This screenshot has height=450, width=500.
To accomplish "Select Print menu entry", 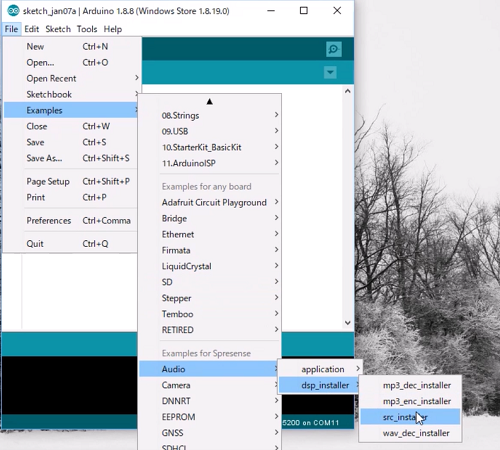I will [x=71, y=197].
